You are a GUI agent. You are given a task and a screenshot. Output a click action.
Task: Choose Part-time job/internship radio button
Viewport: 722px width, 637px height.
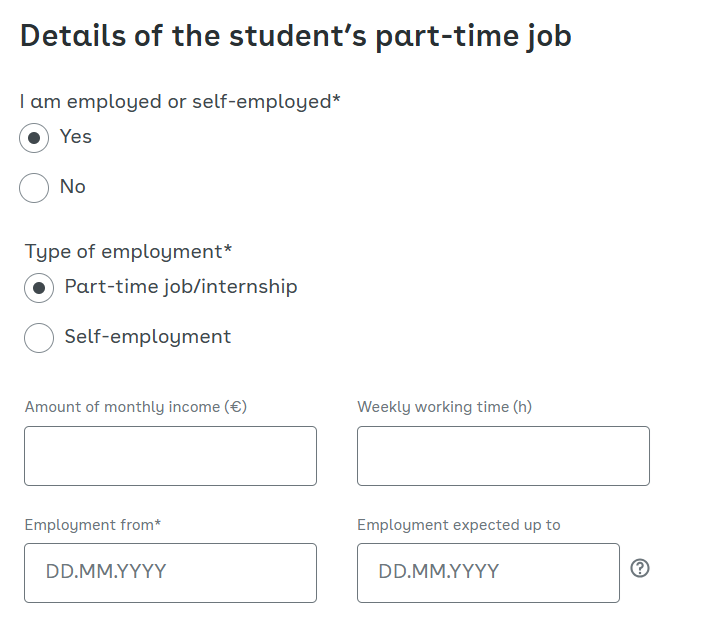pyautogui.click(x=39, y=288)
